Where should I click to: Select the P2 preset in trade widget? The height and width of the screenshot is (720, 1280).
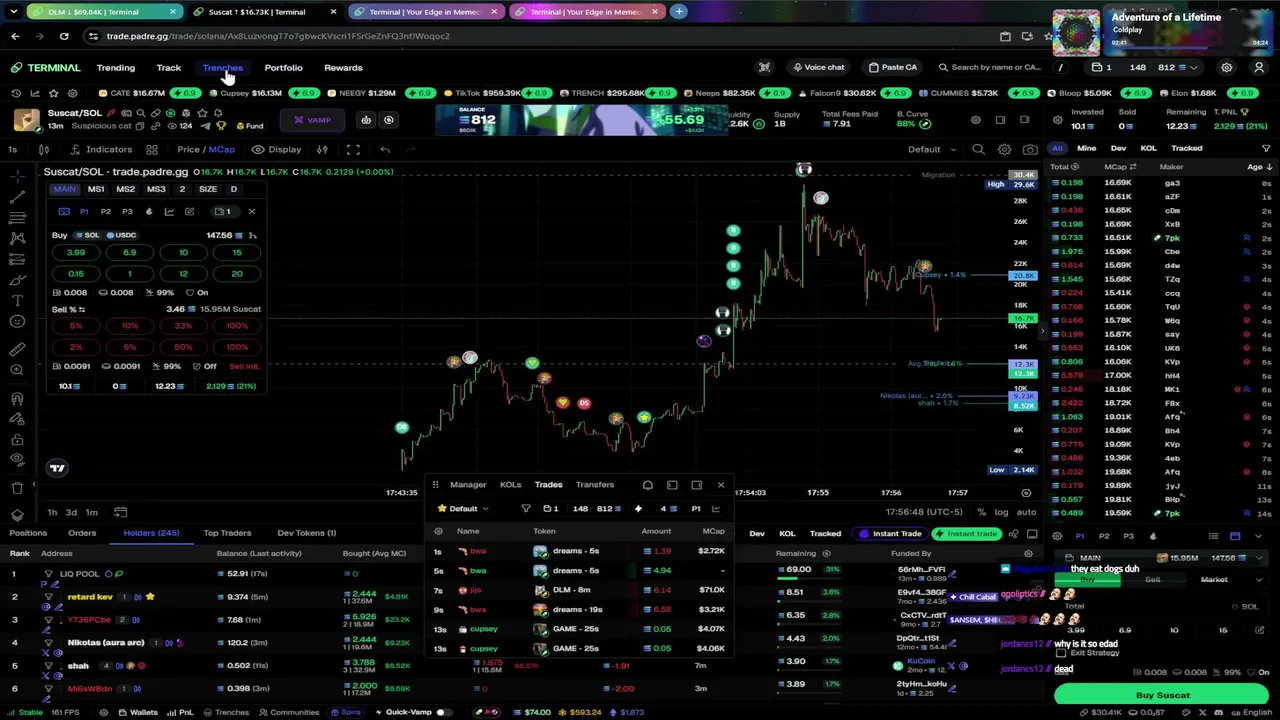tap(105, 212)
